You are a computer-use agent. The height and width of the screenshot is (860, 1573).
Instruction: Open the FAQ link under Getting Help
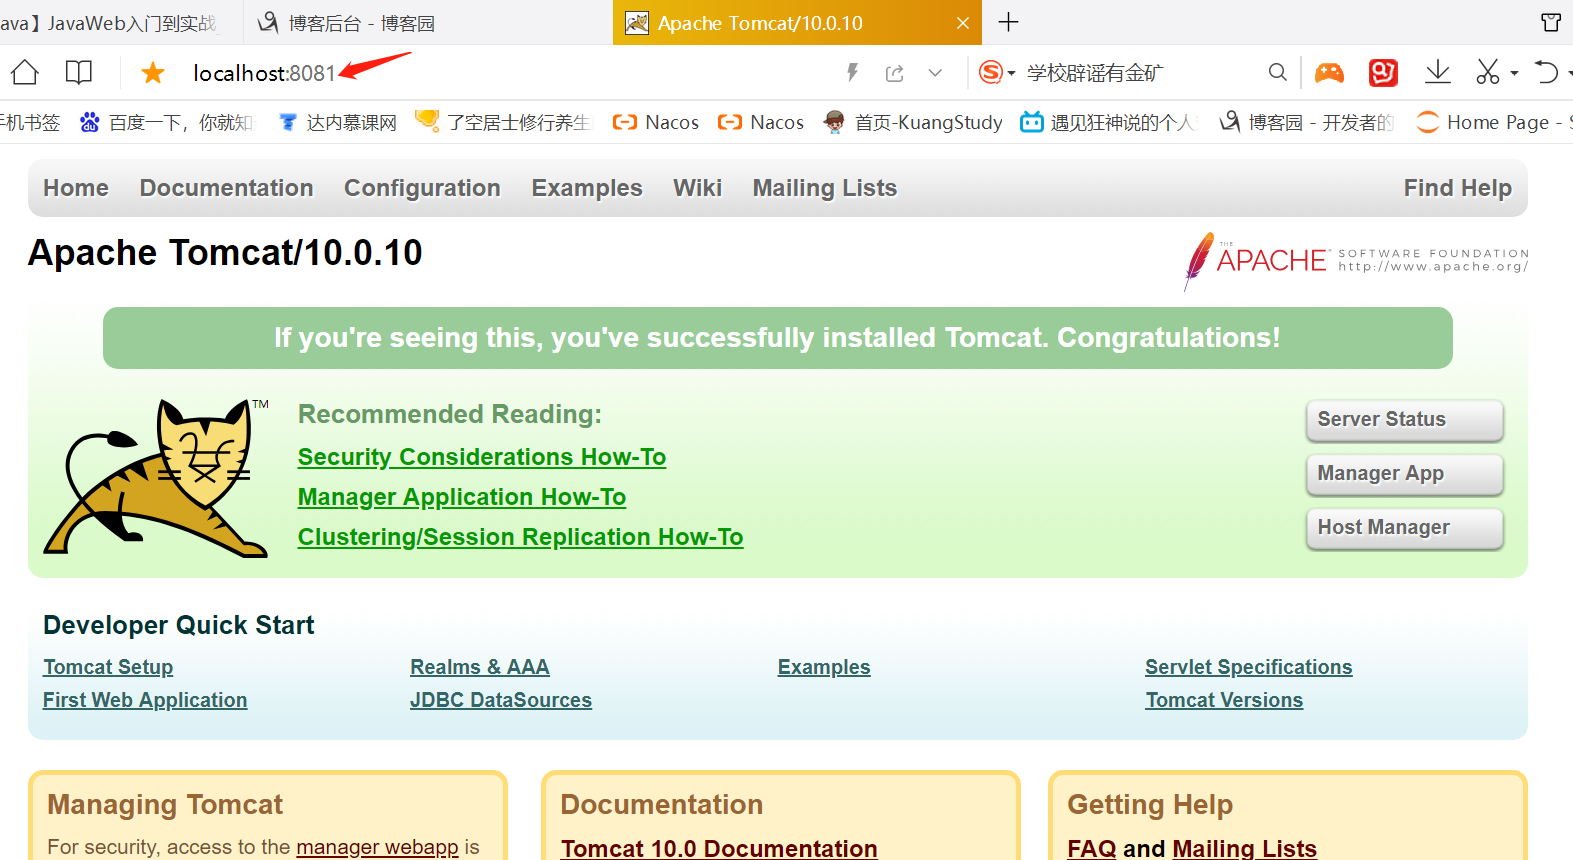pyautogui.click(x=1092, y=848)
